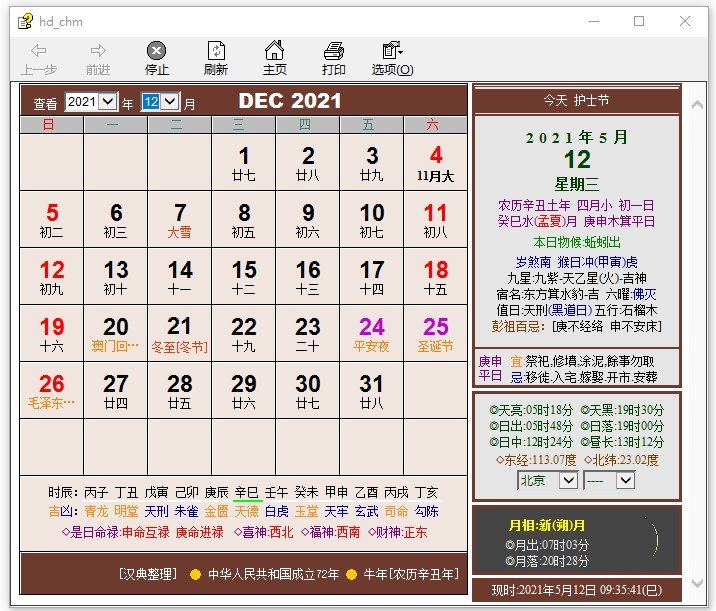Screen dimensions: 716x611
Task: Click the 勾陈 fortune label
Action: tap(426, 511)
